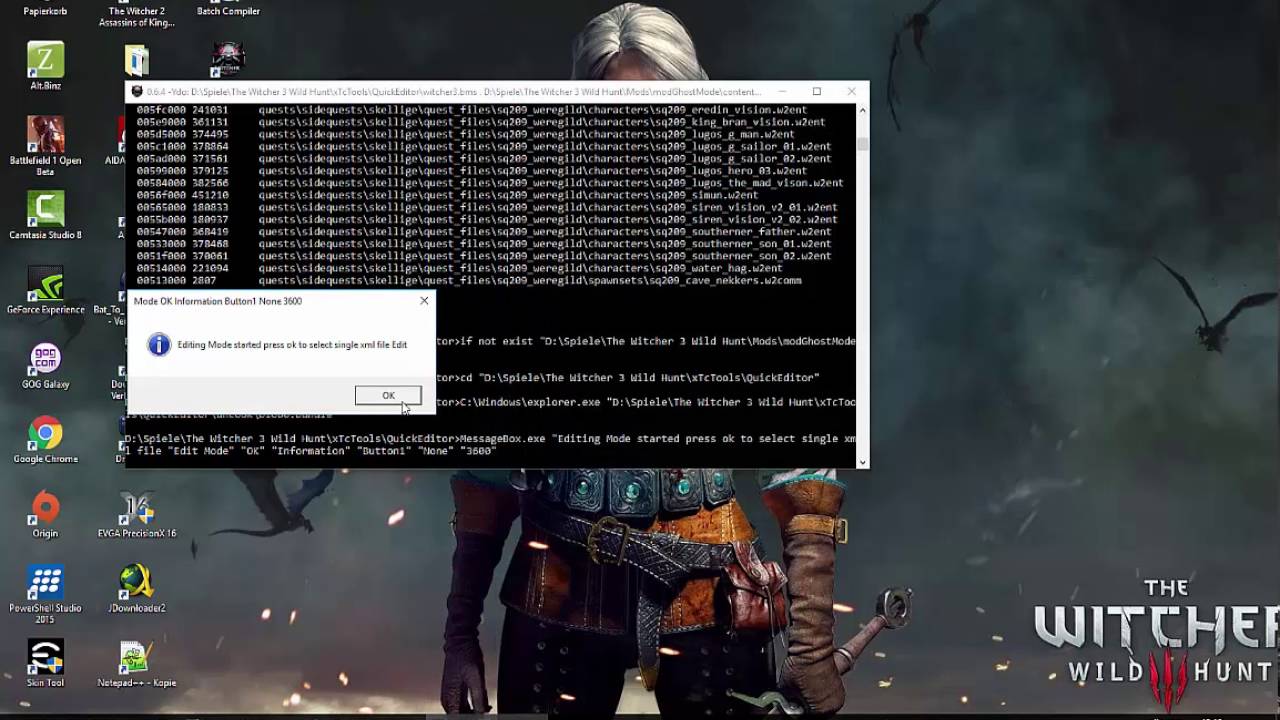The image size is (1280, 720).
Task: Click the sq209_king_bran_vision.w2ent console line
Action: [481, 122]
